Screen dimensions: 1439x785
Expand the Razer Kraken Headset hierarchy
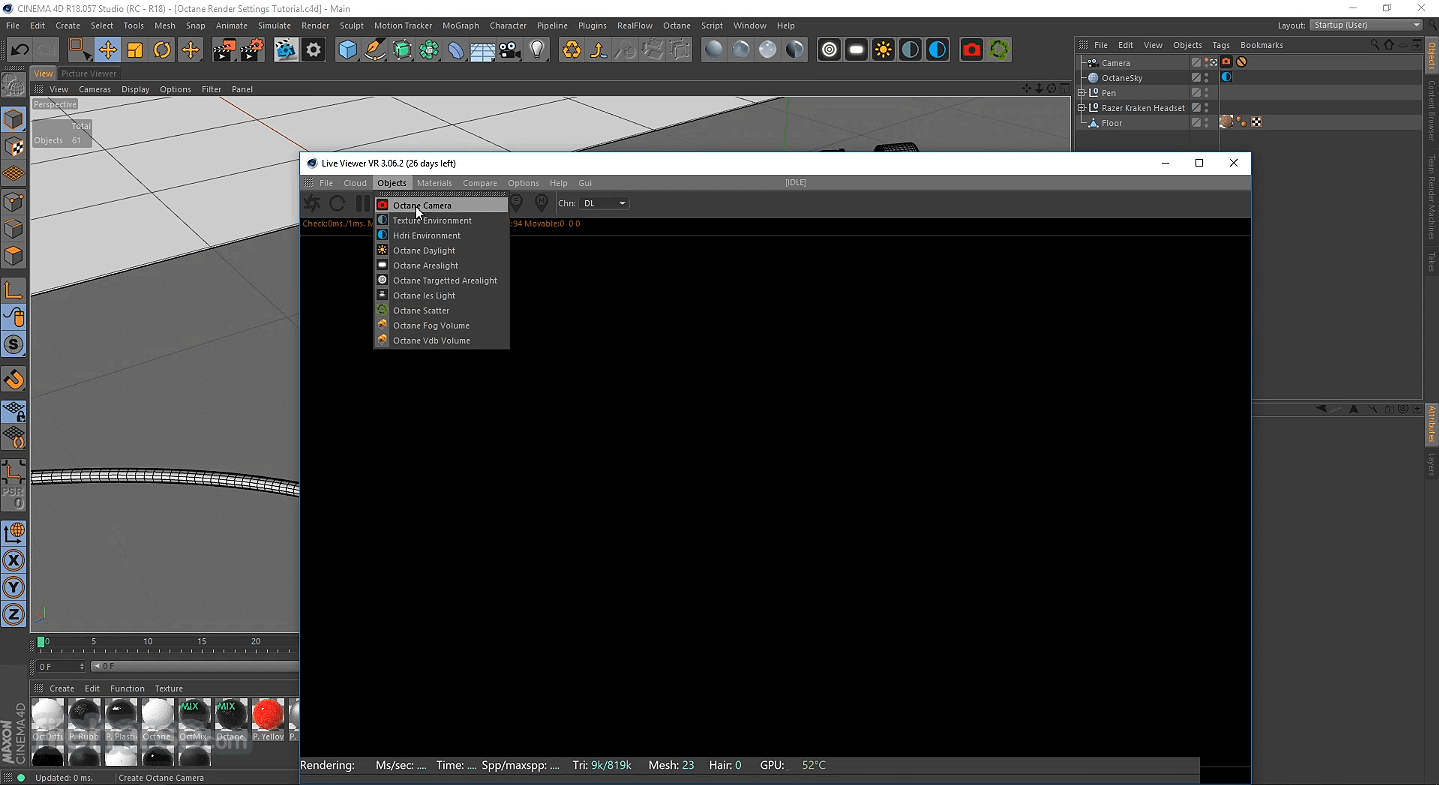[x=1081, y=107]
